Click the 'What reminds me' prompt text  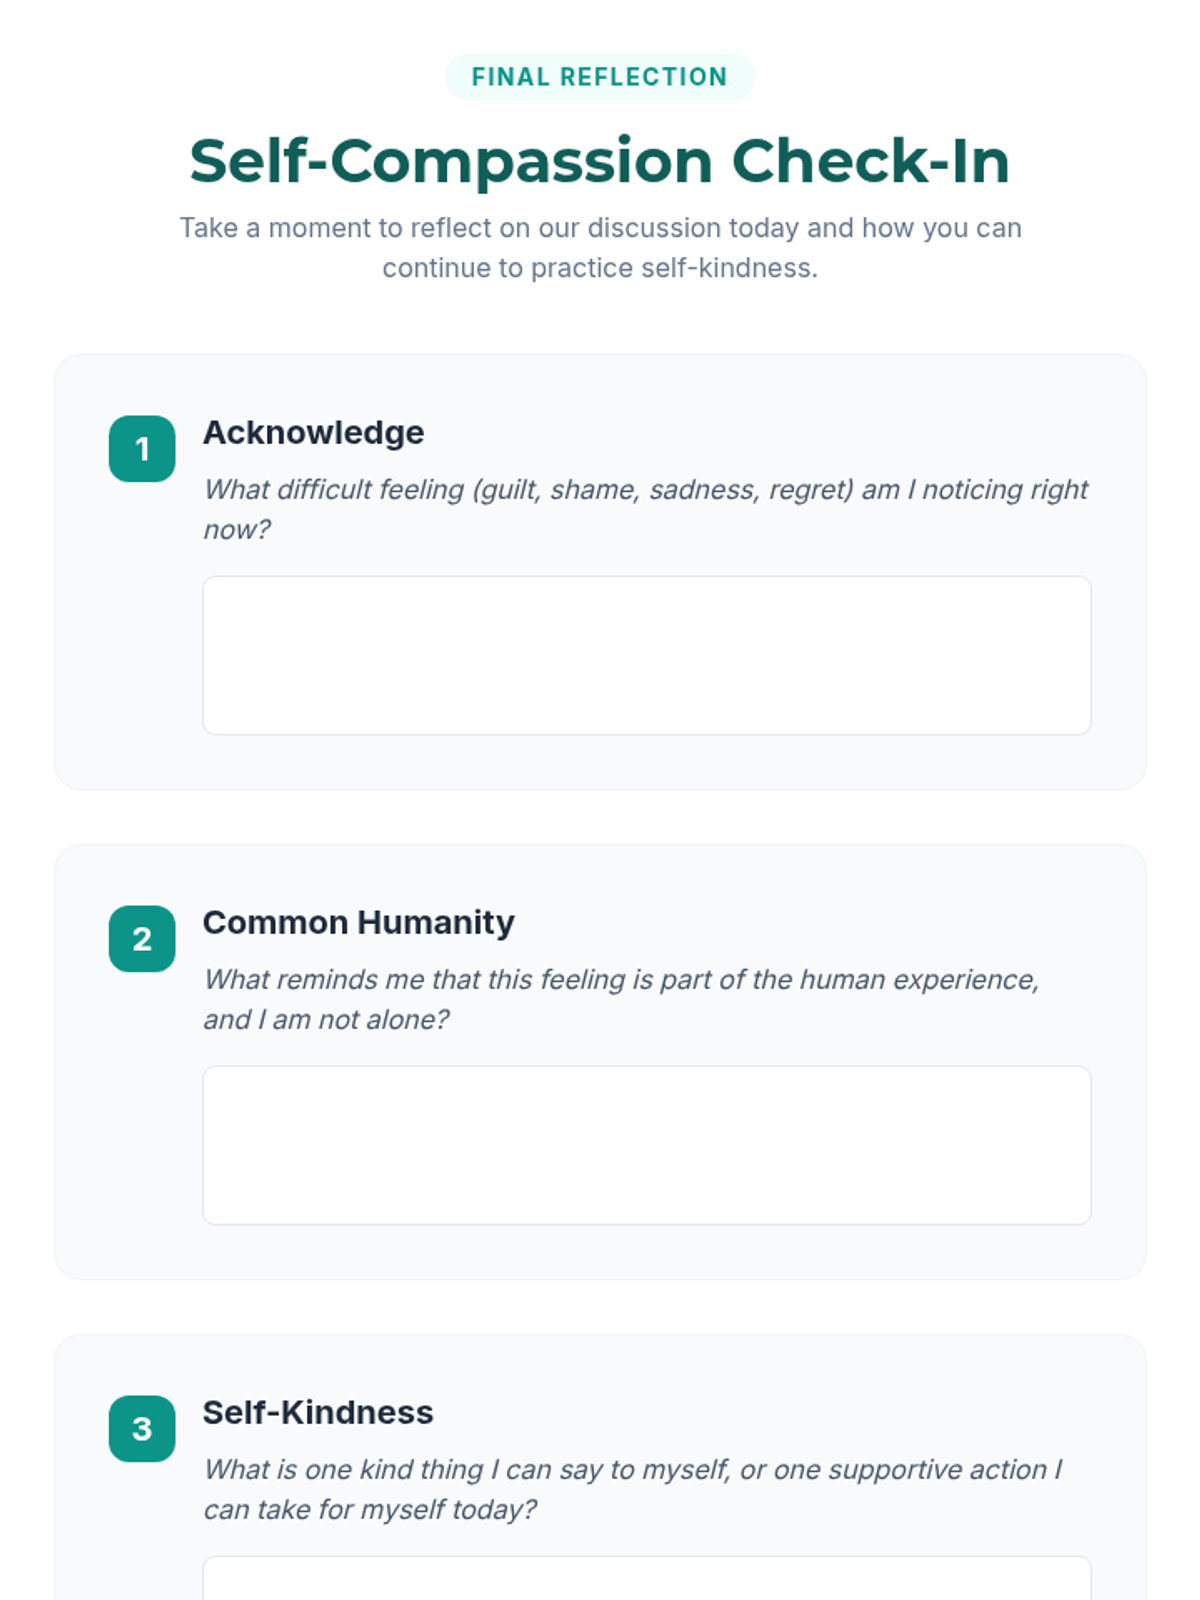[x=620, y=980]
